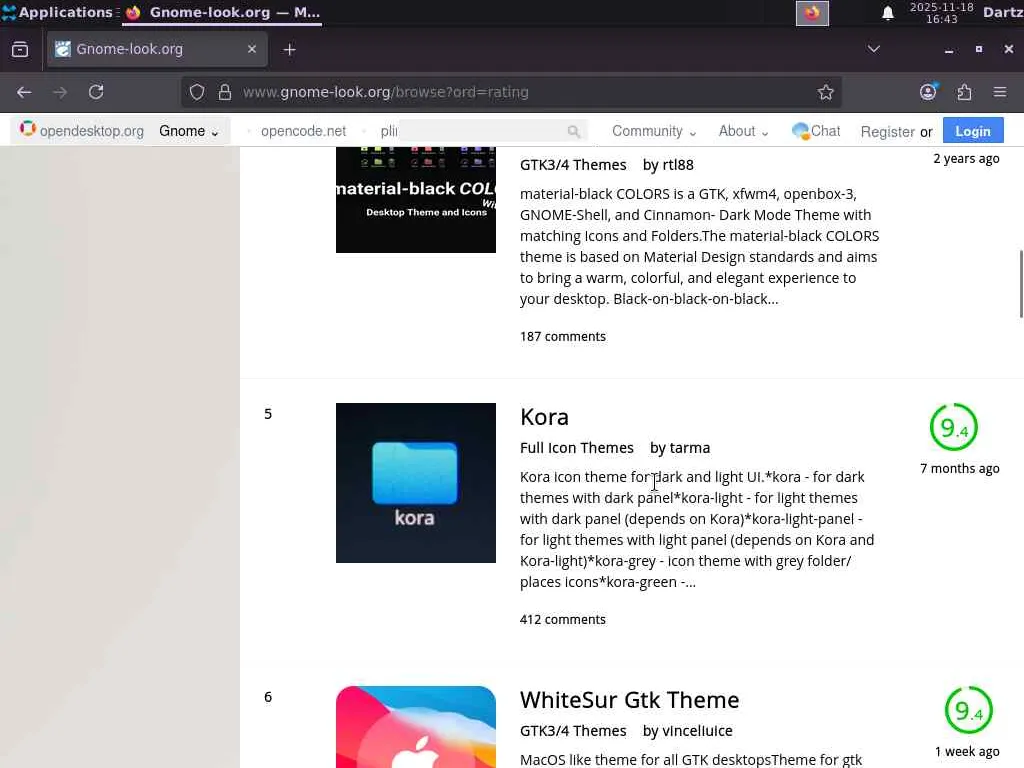Open the Kora folder thumbnail
1024x768 pixels.
coord(415,483)
